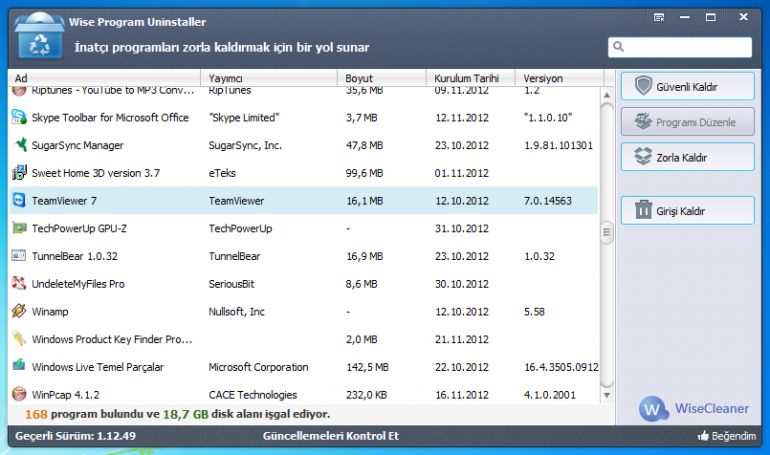Image resolution: width=770 pixels, height=455 pixels.
Task: Select the WinPcap 4.1.2 entry
Action: 65,395
